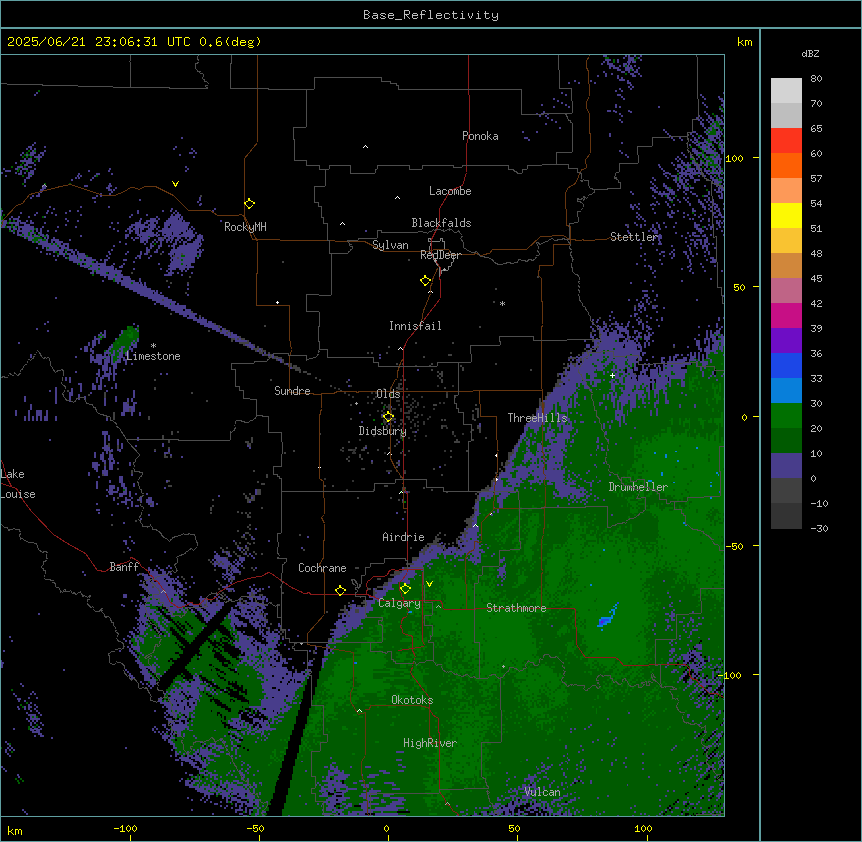Screen dimensions: 862x842
Task: Select the darkest gray -10 to -30 swatch
Action: pyautogui.click(x=786, y=516)
